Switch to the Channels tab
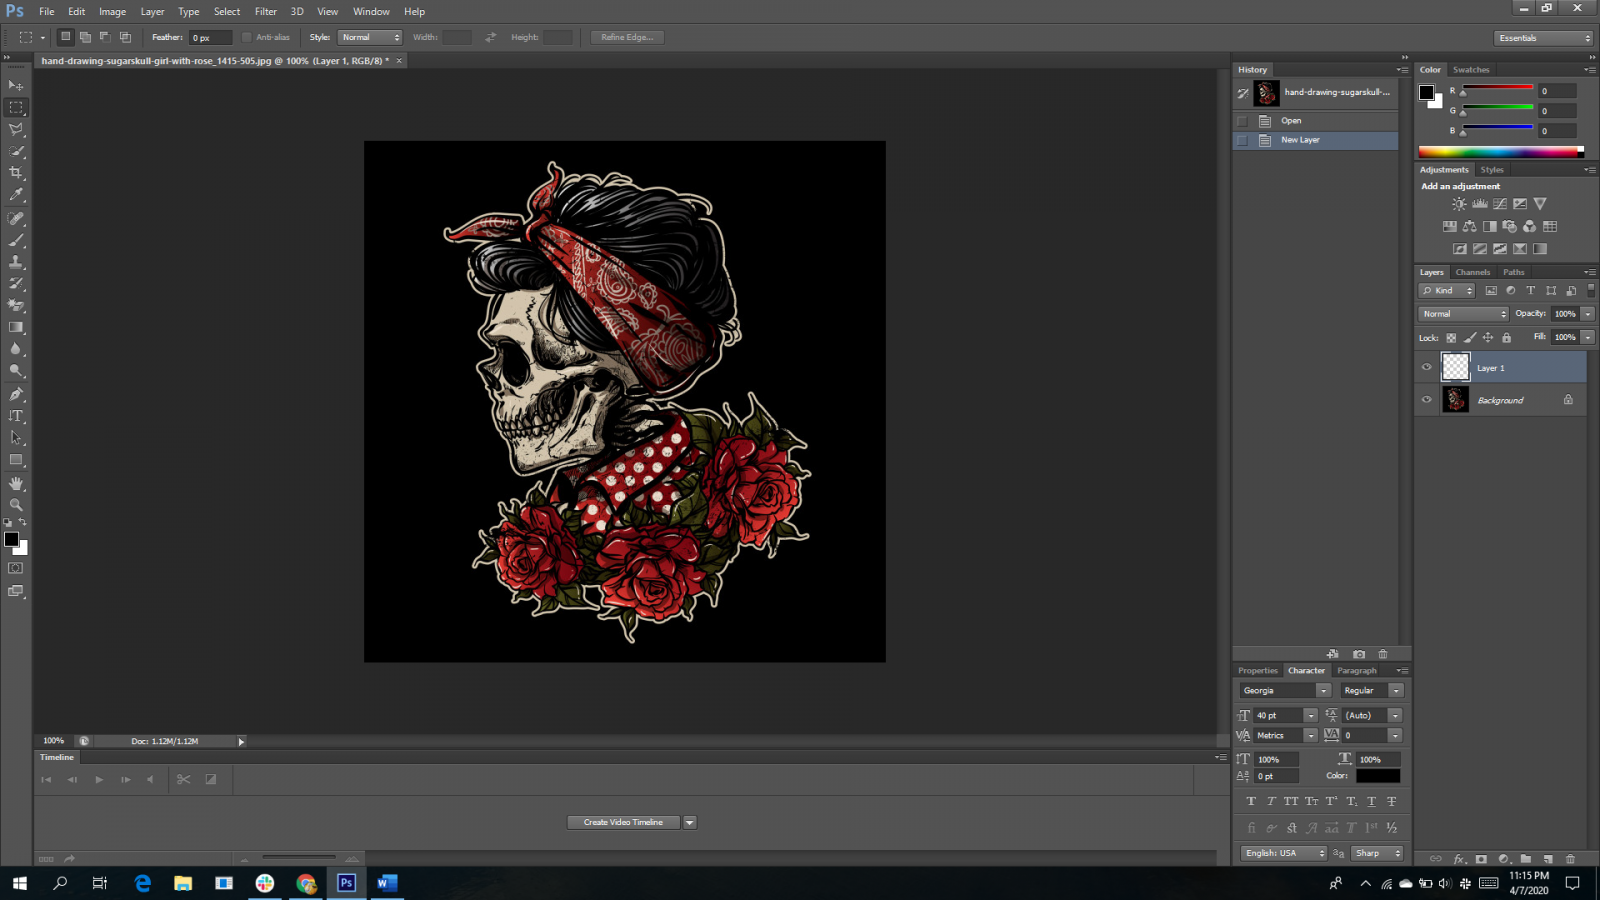Screen dimensions: 1600x900 (1472, 272)
